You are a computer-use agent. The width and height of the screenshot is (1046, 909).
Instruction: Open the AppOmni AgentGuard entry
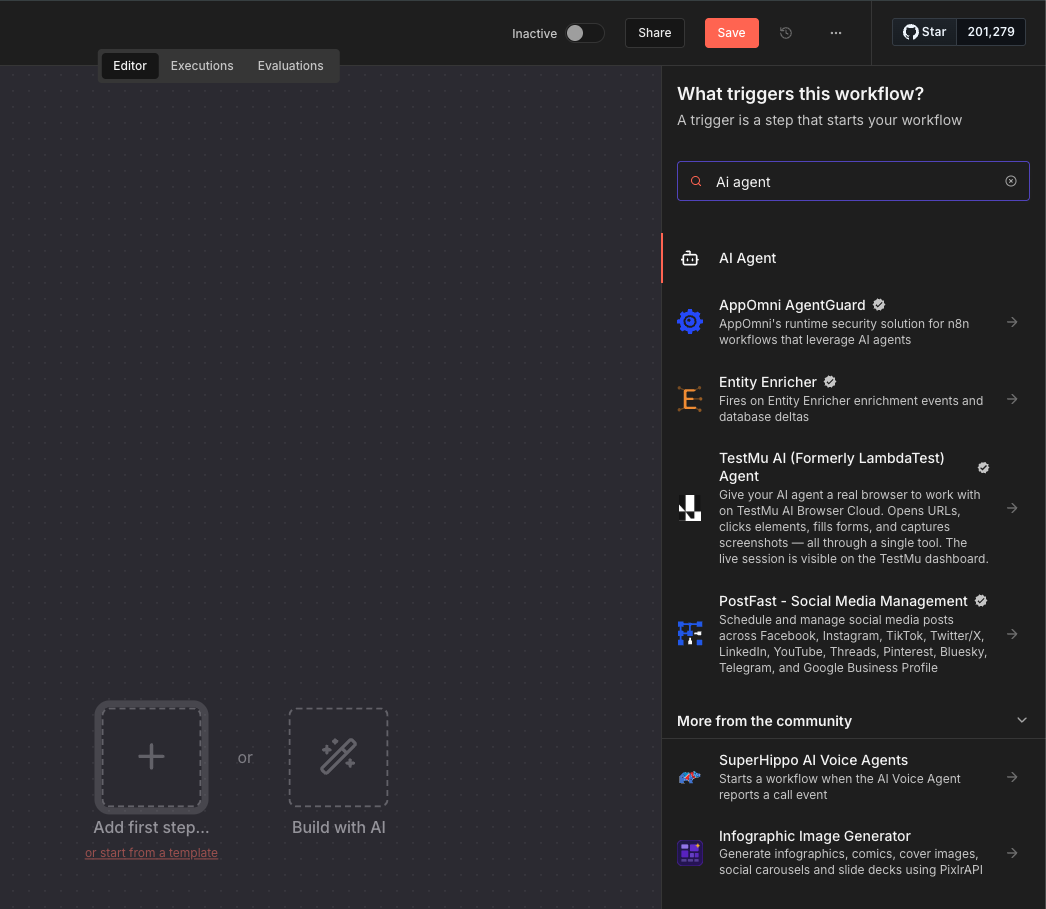[x=853, y=321]
